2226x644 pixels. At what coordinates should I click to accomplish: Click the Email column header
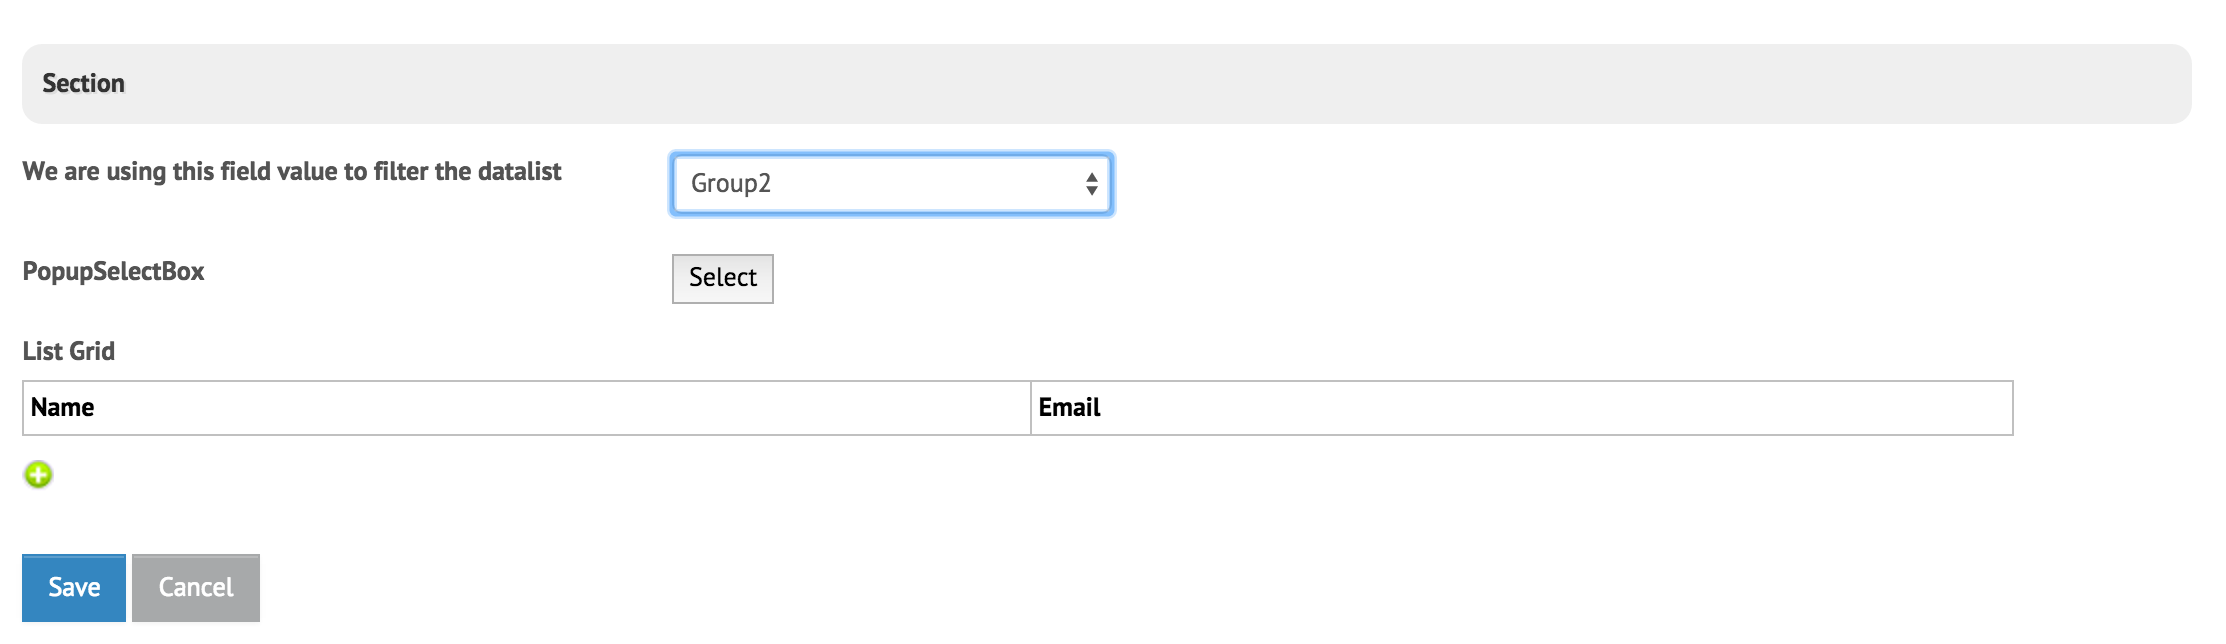click(1069, 408)
